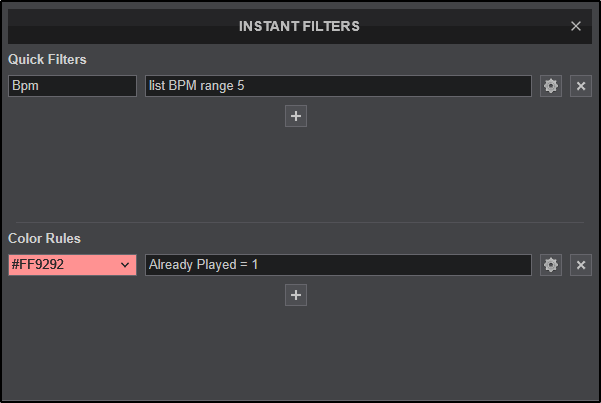Open settings gear for Already Played rule
This screenshot has height=403, width=601.
[550, 265]
